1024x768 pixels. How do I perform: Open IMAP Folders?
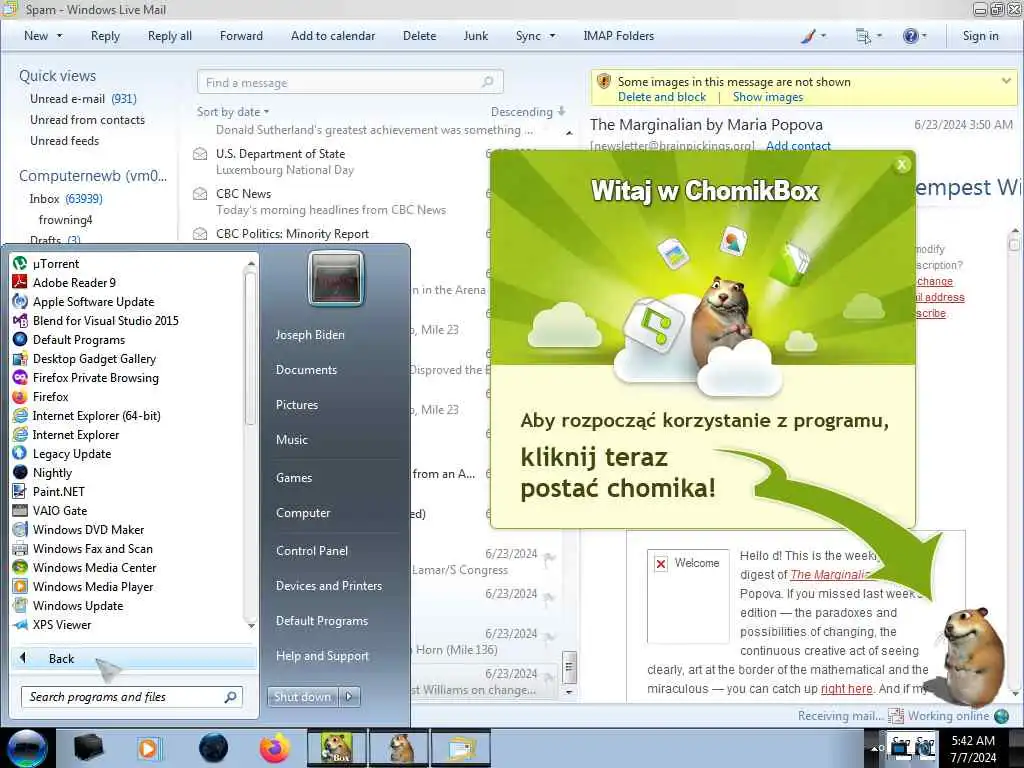click(618, 36)
